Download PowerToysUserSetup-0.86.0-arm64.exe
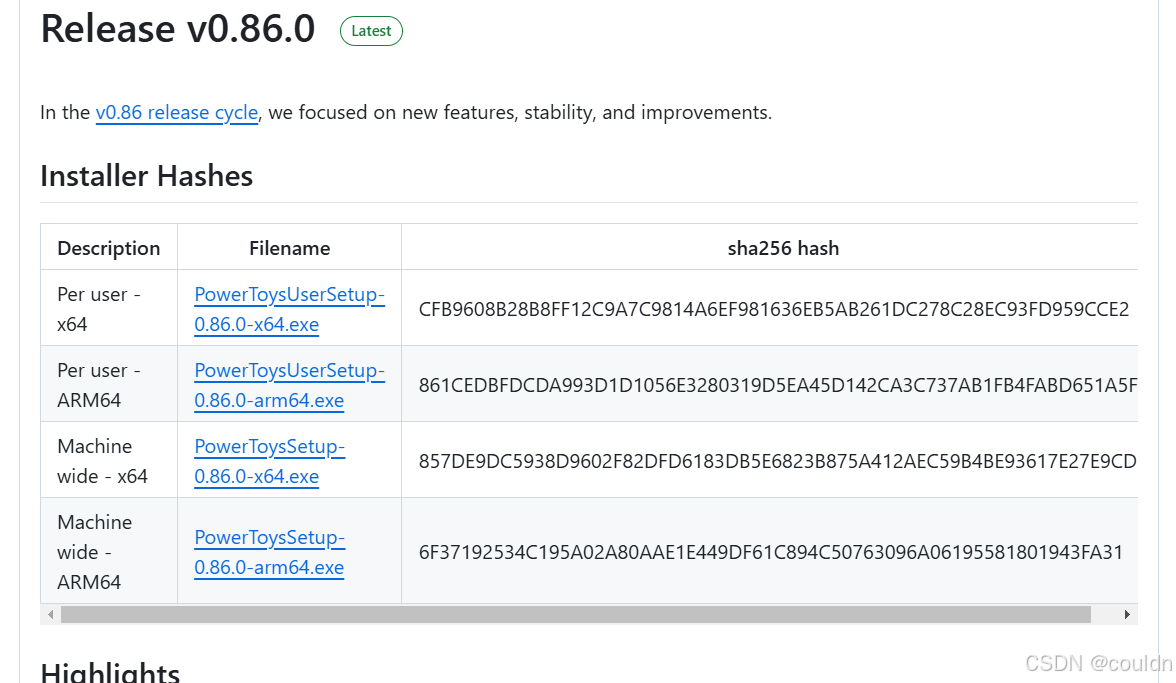Viewport: 1176px width, 683px height. pyautogui.click(x=289, y=385)
